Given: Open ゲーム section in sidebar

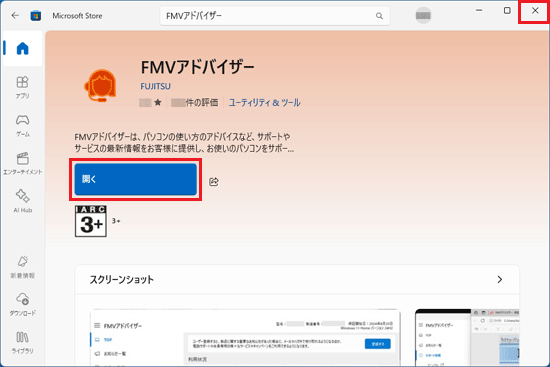Looking at the screenshot, I should click(x=22, y=126).
